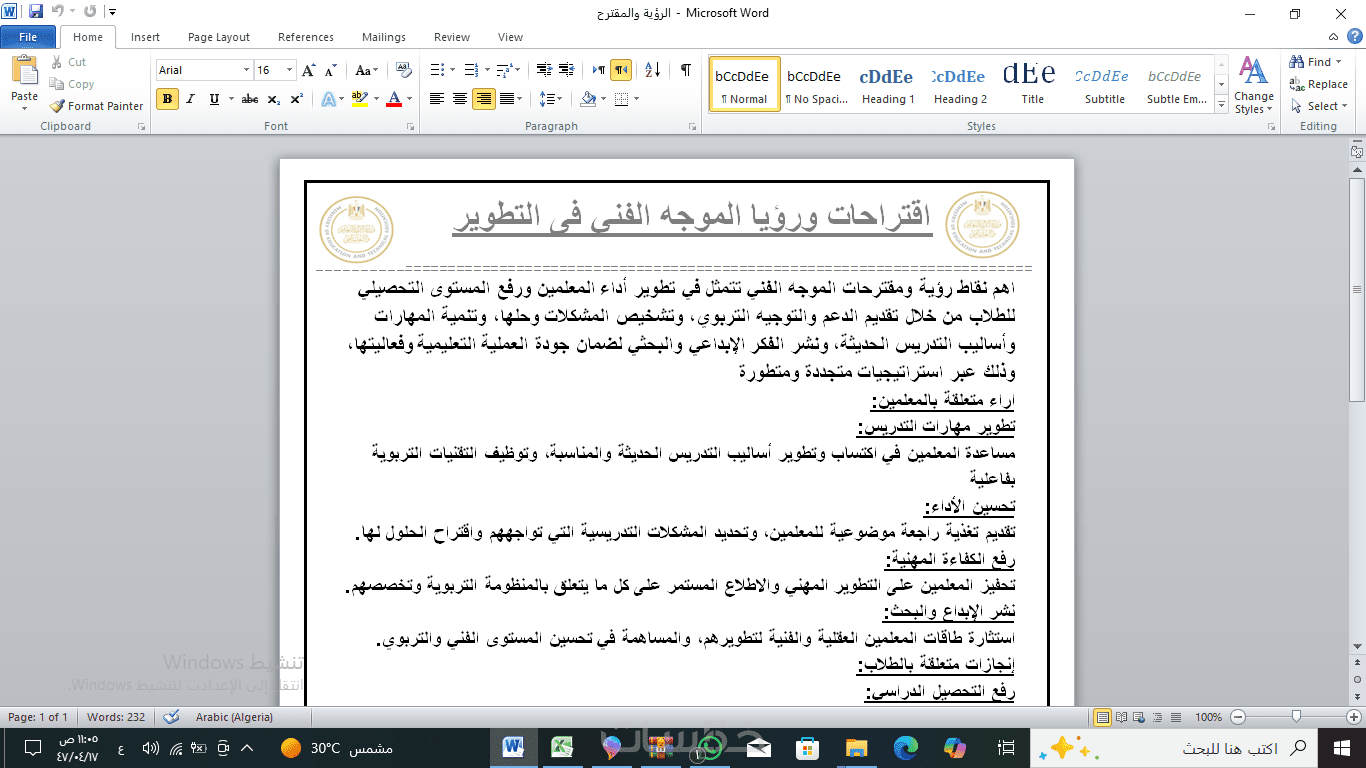
Task: Open the Mail app on the taskbar
Action: point(759,747)
